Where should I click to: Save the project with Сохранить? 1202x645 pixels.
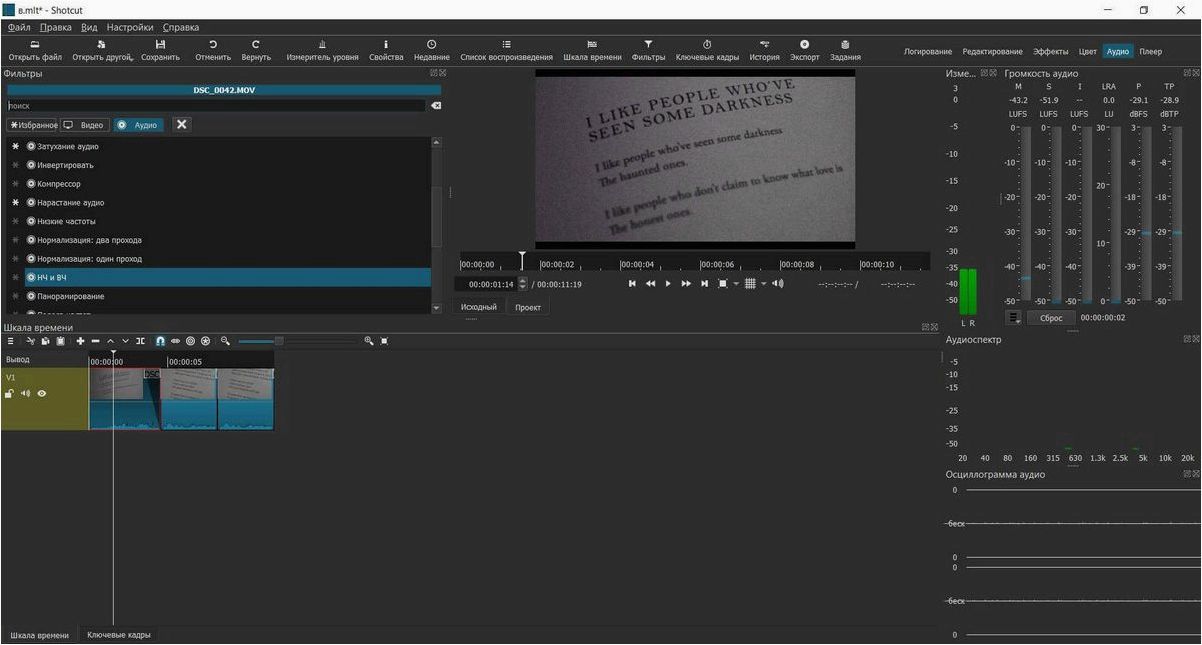(160, 50)
